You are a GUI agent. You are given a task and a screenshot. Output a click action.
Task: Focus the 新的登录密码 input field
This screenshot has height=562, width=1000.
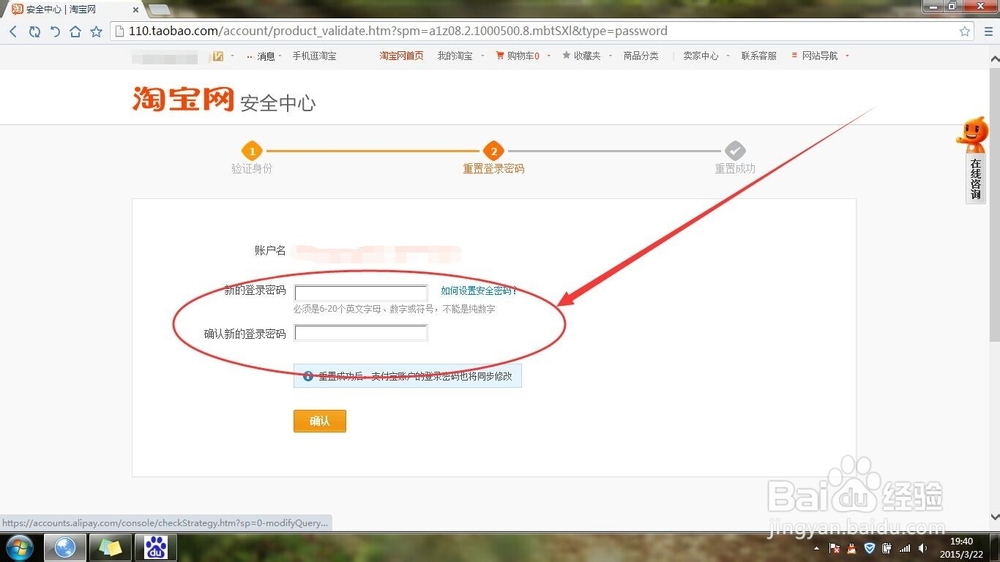tap(361, 293)
